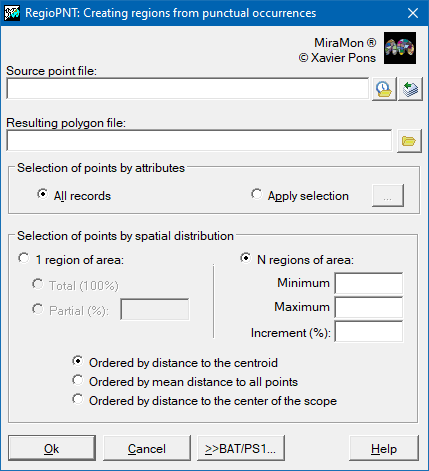Image resolution: width=429 pixels, height=471 pixels.
Task: Choose Ordered by mean distance to all points
Action: [185, 382]
